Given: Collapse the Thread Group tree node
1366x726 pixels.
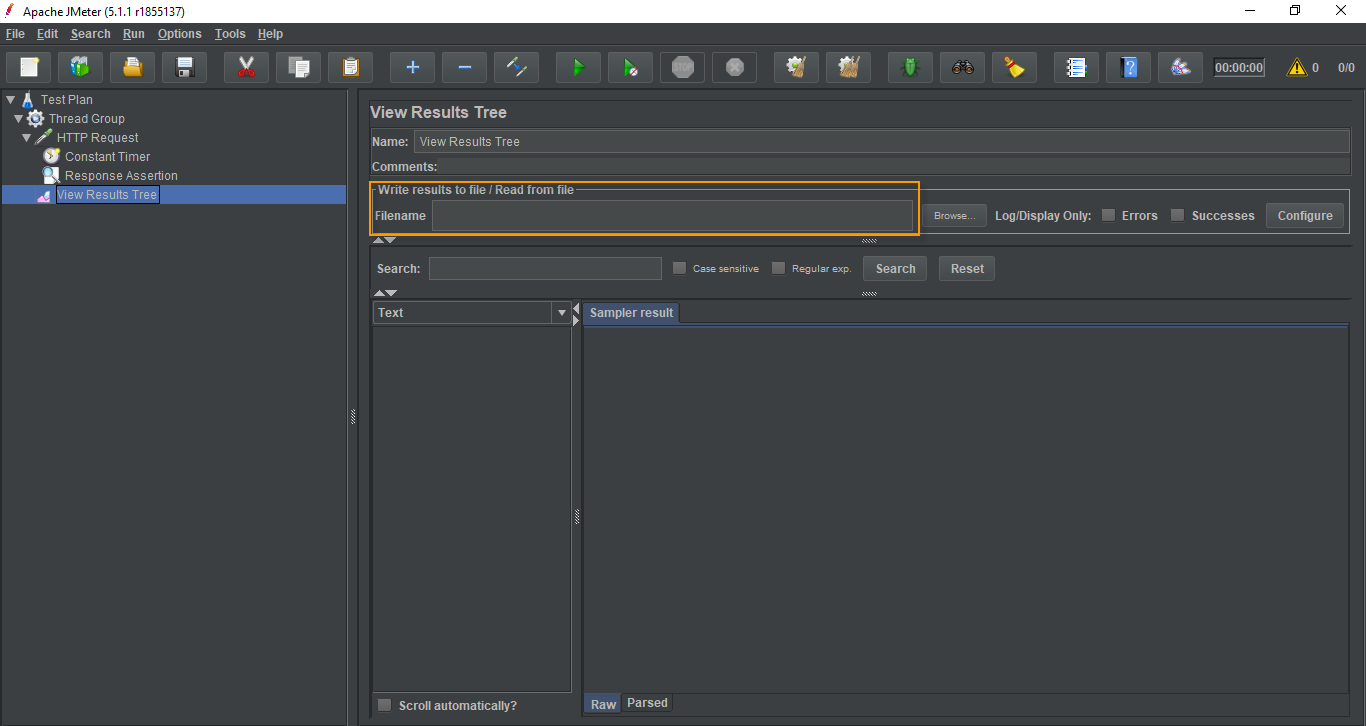Looking at the screenshot, I should click(x=18, y=119).
